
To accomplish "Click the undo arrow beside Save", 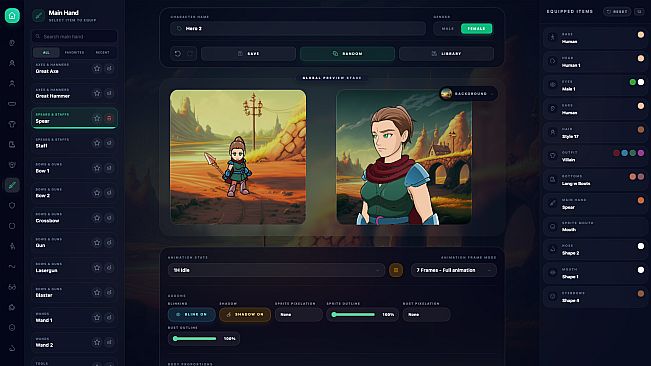I will (178, 54).
